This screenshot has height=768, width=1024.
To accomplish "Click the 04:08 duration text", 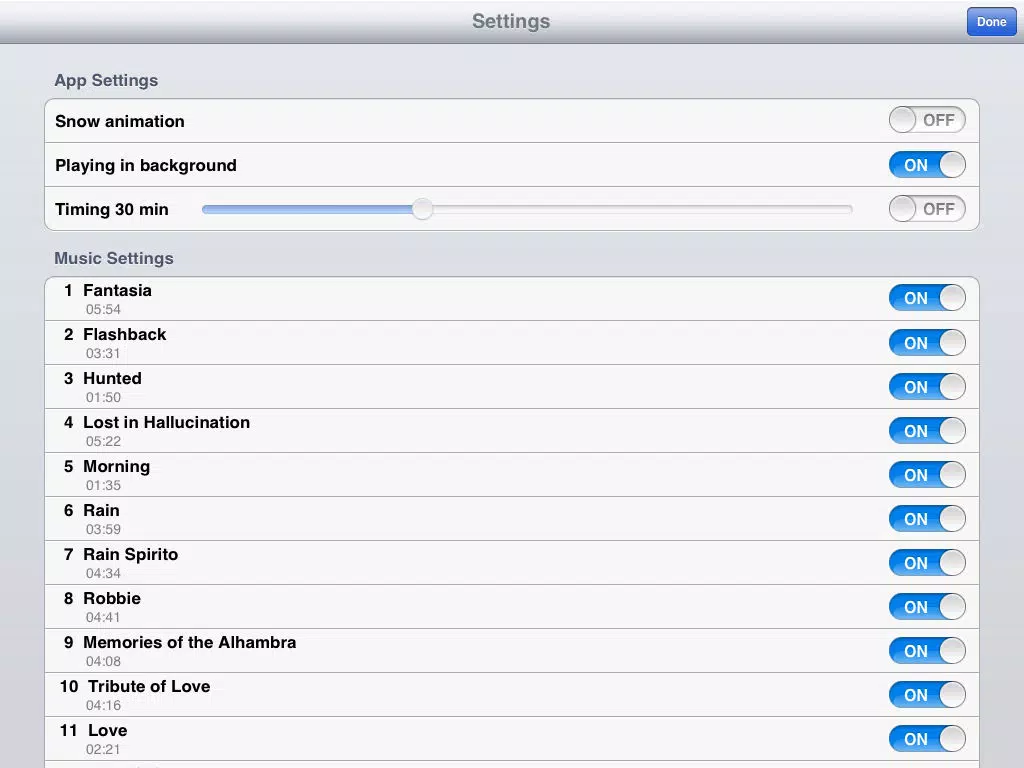I will pos(103,661).
